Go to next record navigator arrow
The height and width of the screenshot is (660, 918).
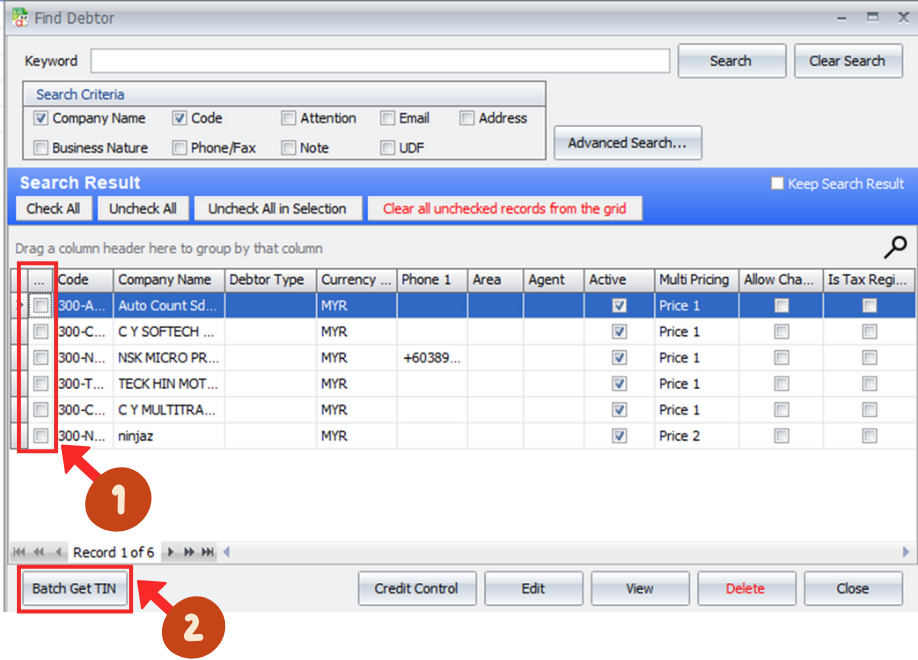pyautogui.click(x=171, y=552)
